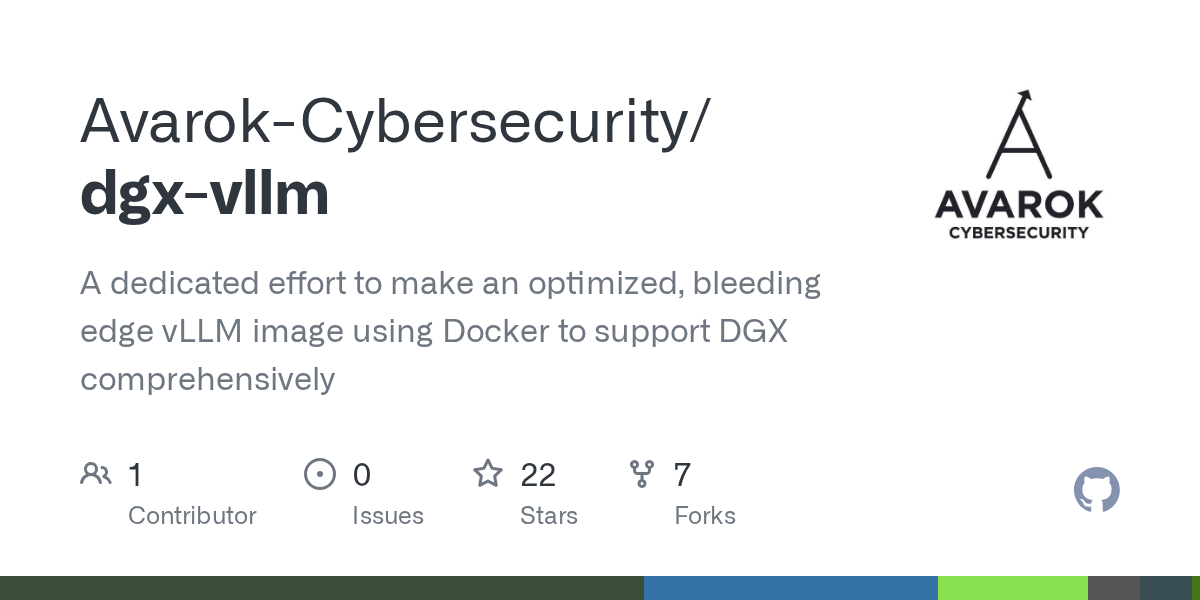
Task: Open the dgx-vllm repository title
Action: click(x=205, y=193)
